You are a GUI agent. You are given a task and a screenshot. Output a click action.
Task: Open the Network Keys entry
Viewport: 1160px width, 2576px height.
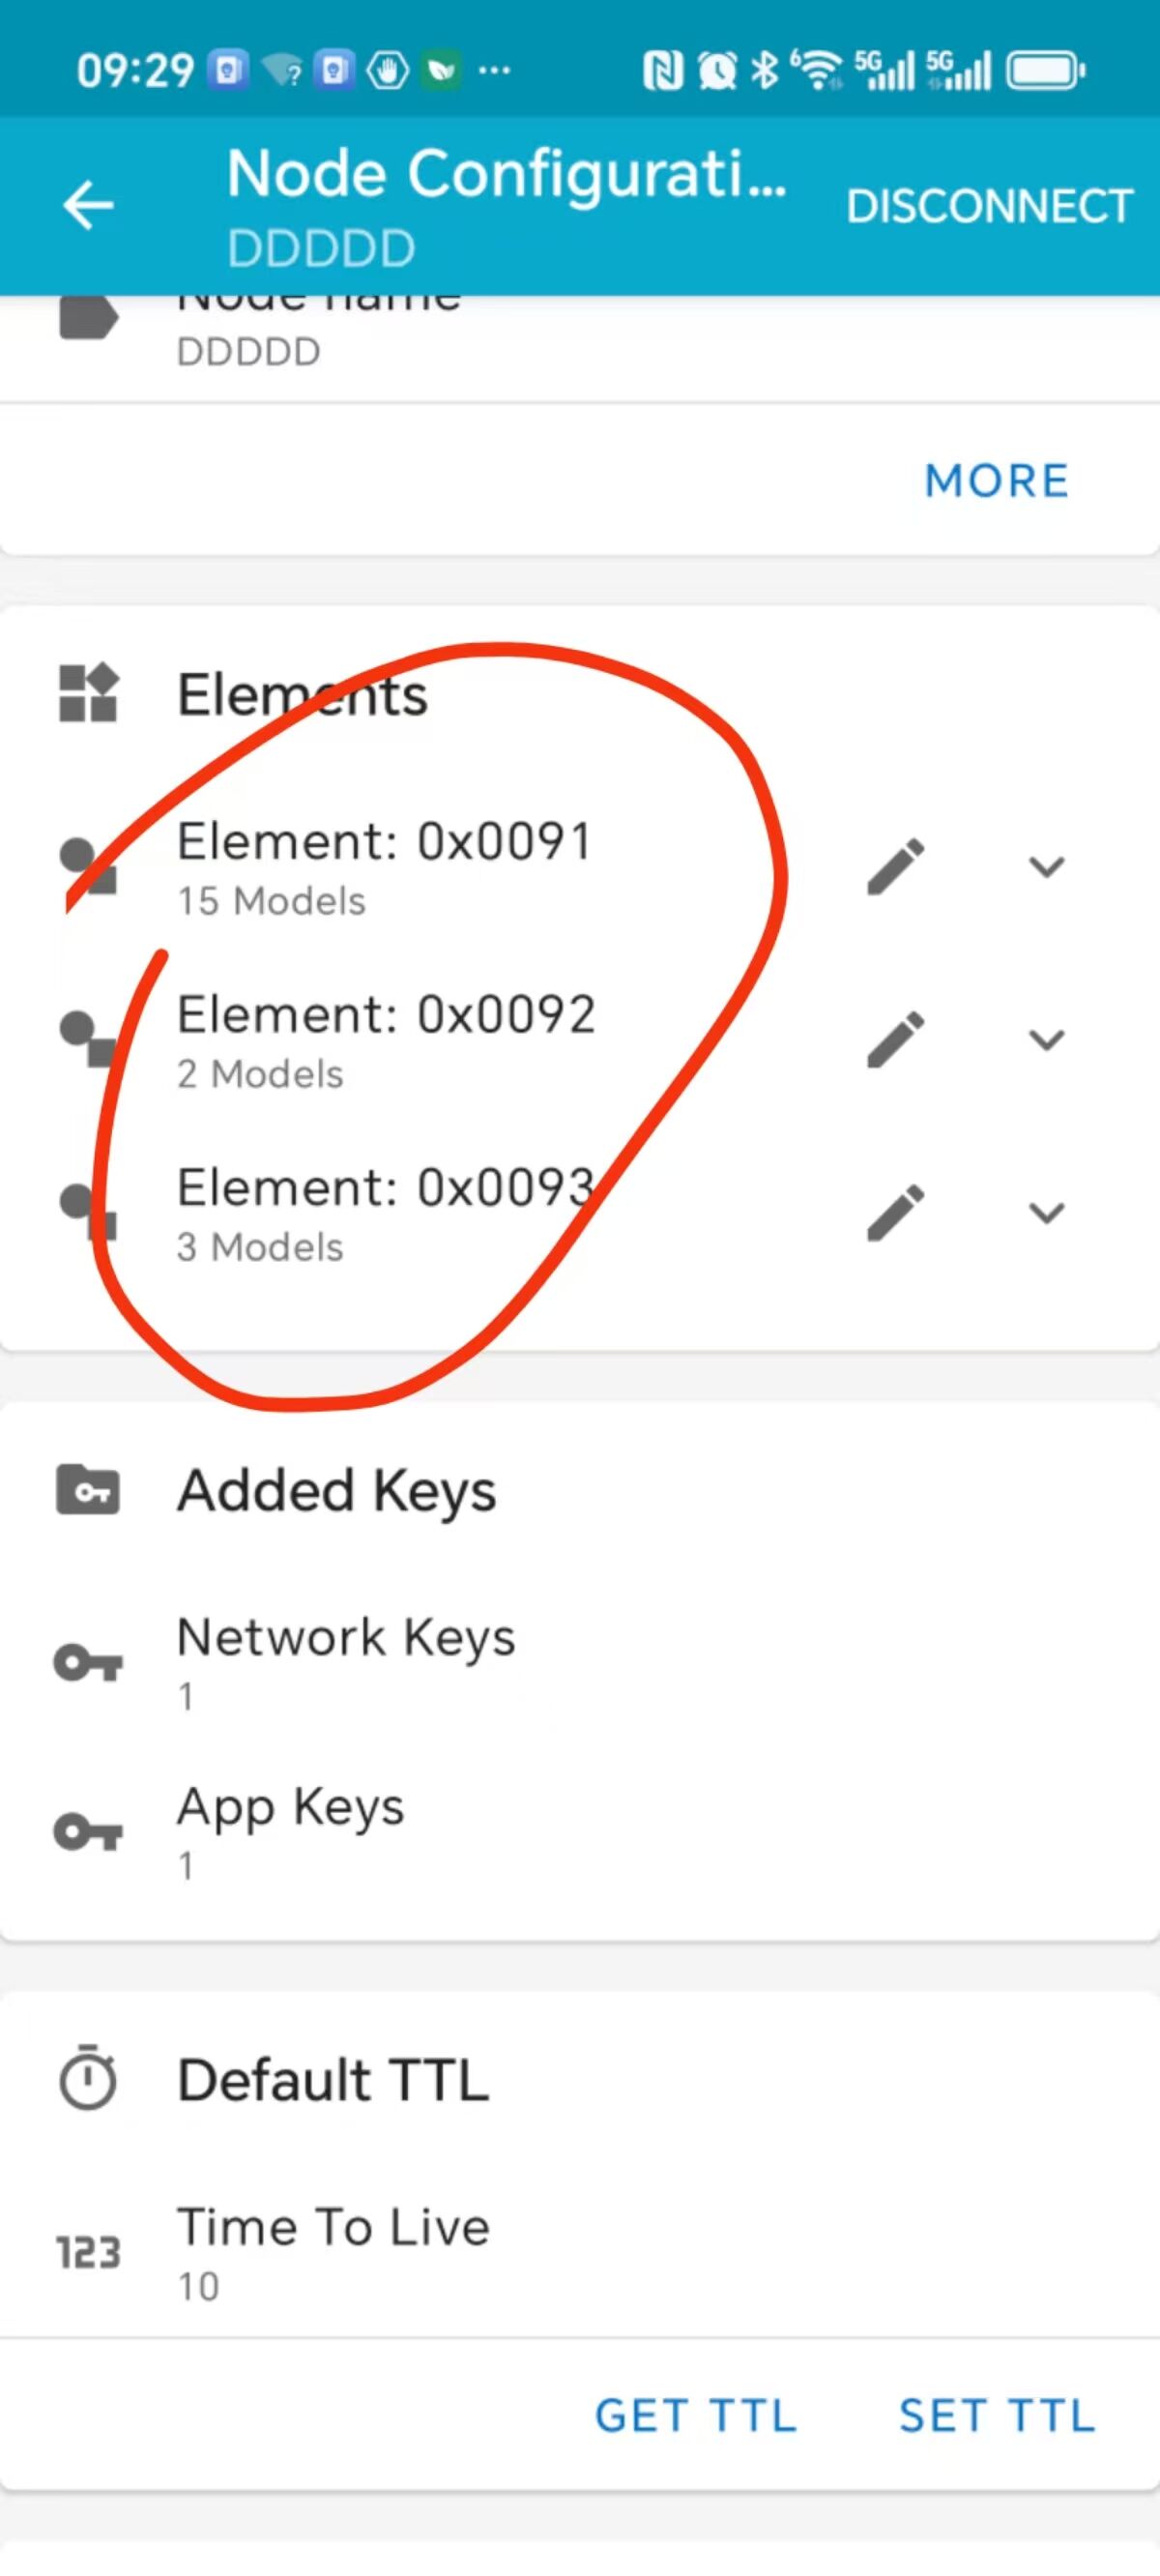pos(580,1665)
